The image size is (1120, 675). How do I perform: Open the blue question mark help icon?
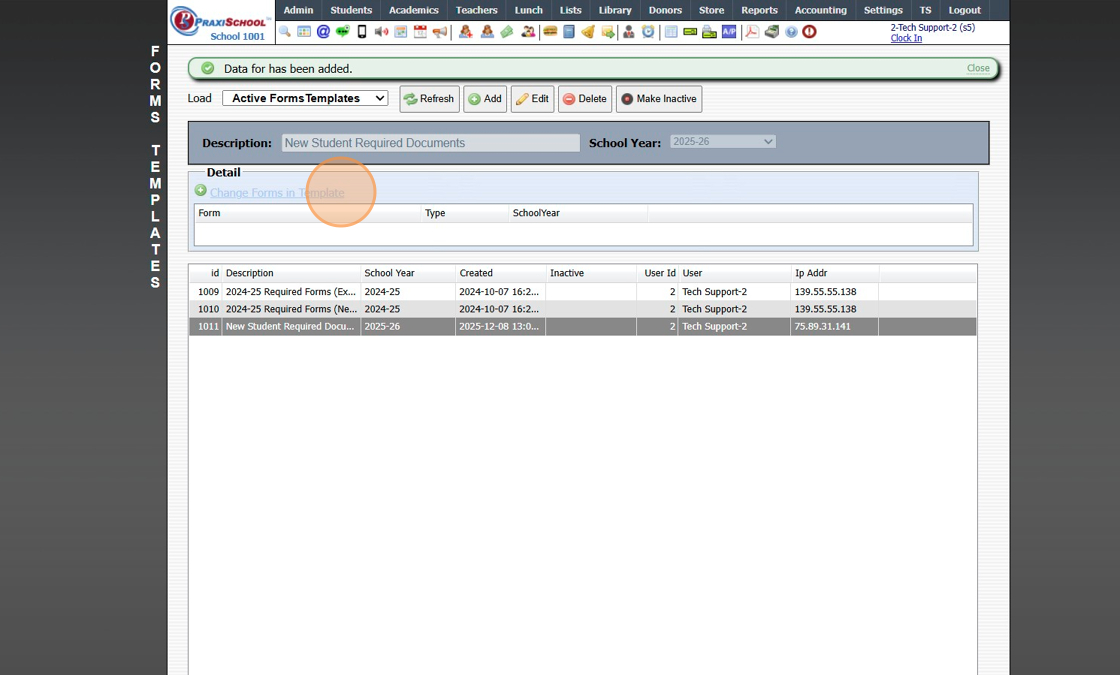click(791, 31)
